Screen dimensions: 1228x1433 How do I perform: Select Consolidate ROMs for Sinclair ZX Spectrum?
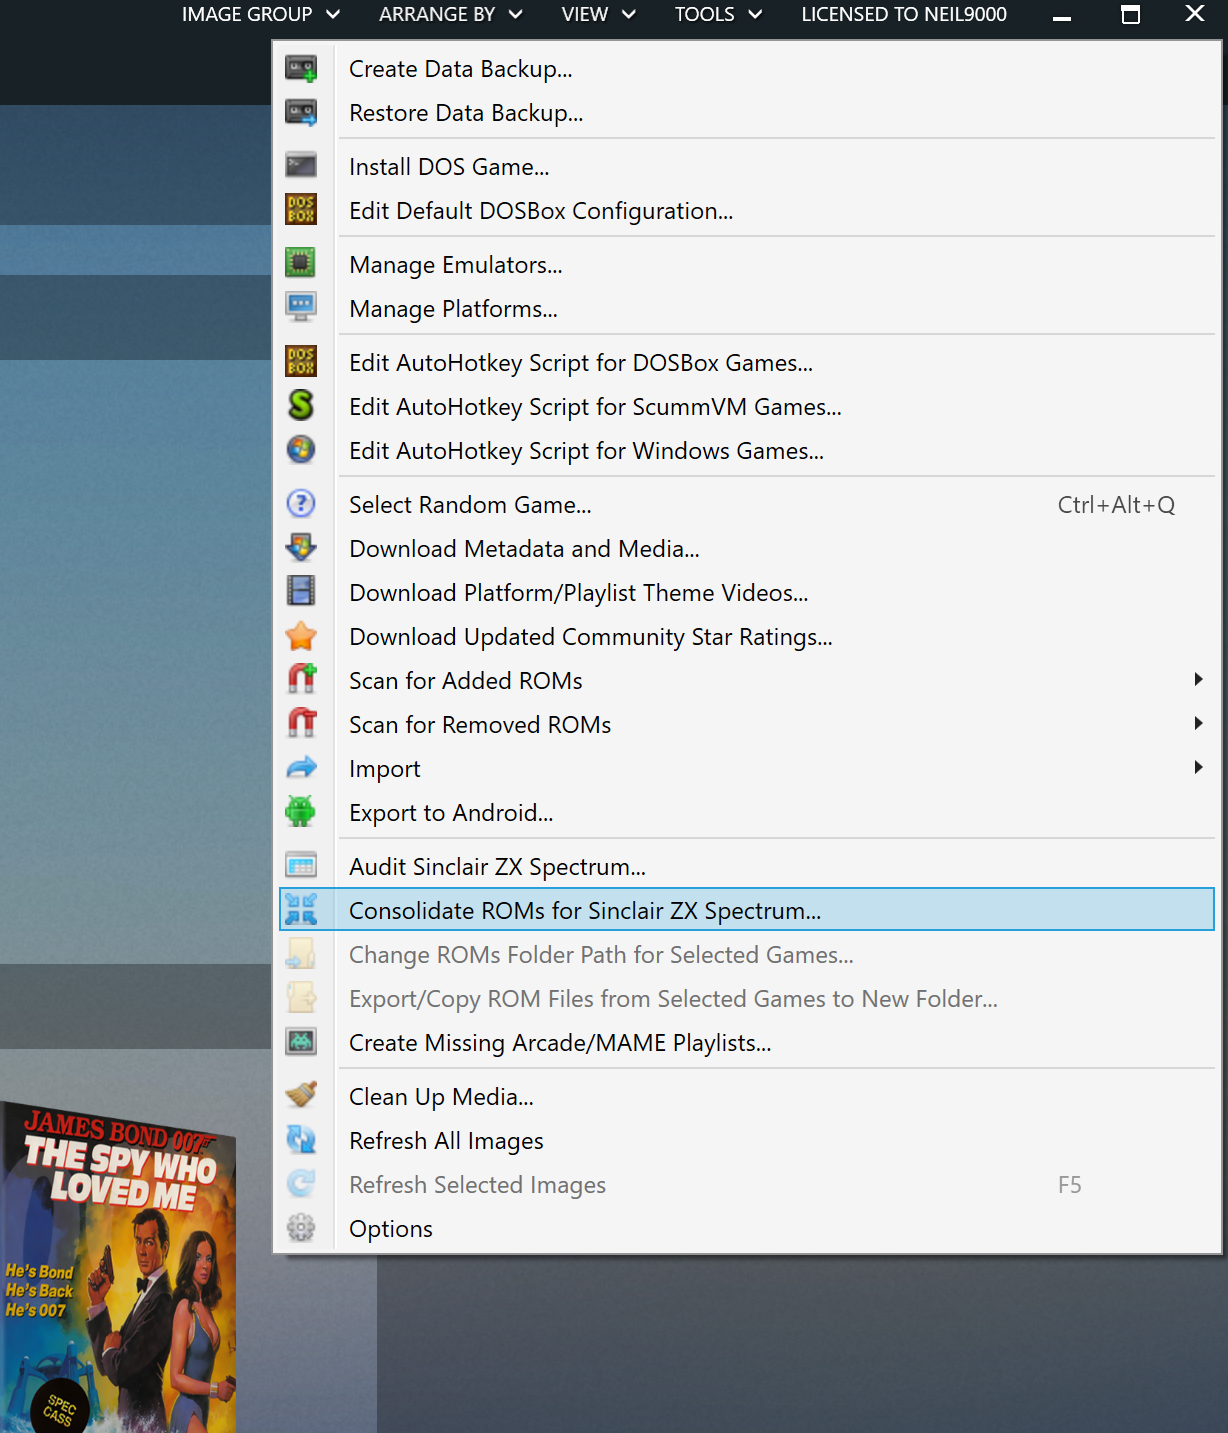click(x=585, y=911)
